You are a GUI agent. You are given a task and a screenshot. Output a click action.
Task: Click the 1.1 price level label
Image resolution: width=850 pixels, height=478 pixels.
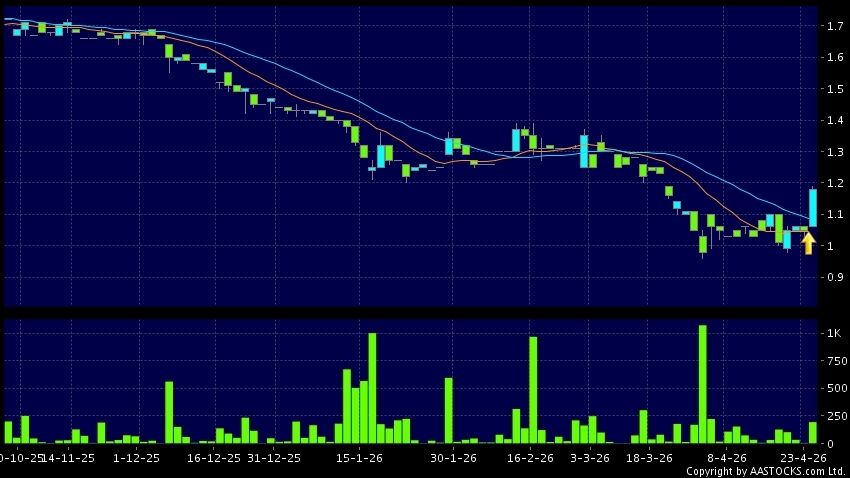[x=834, y=215]
